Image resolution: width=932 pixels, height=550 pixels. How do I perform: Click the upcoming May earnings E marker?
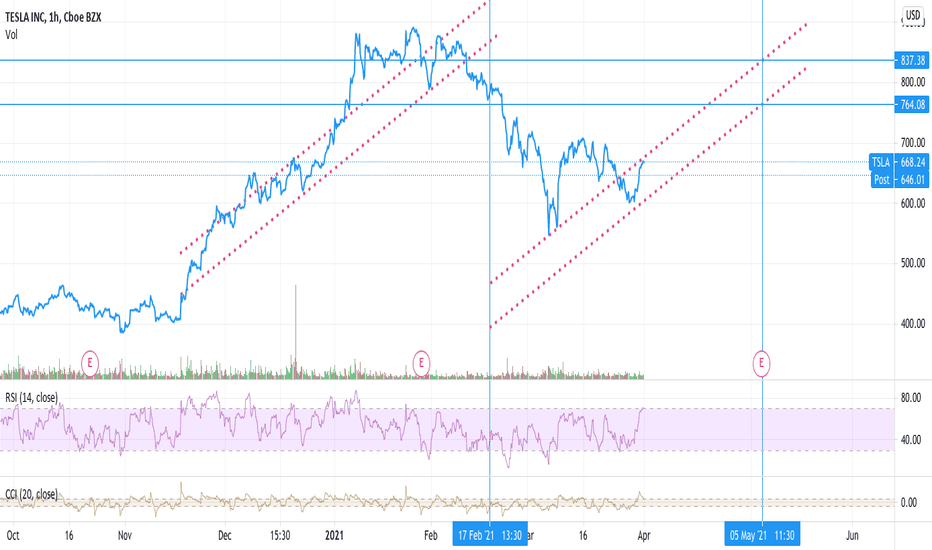[761, 363]
